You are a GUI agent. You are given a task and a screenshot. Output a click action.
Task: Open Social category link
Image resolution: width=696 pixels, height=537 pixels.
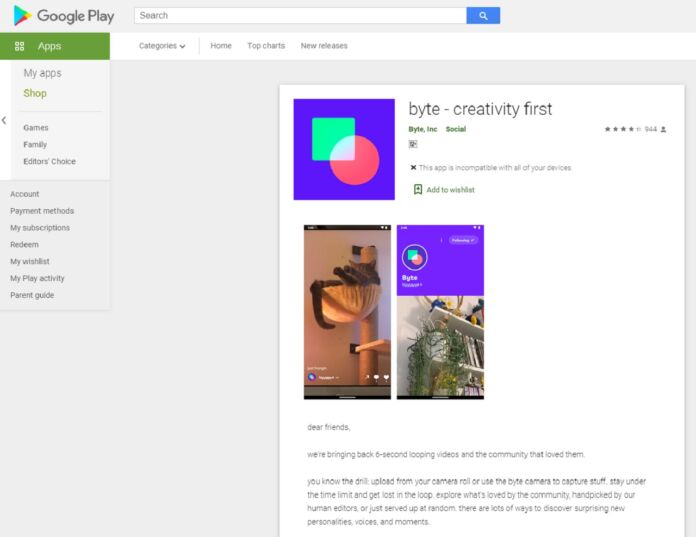coord(456,129)
